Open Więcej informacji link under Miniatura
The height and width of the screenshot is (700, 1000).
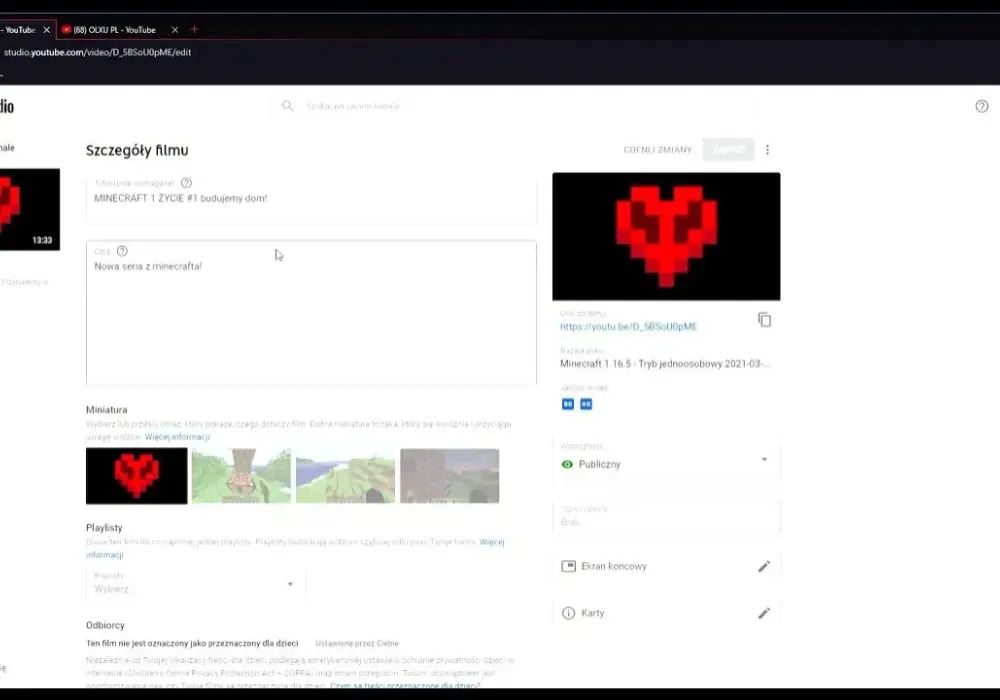tap(177, 437)
